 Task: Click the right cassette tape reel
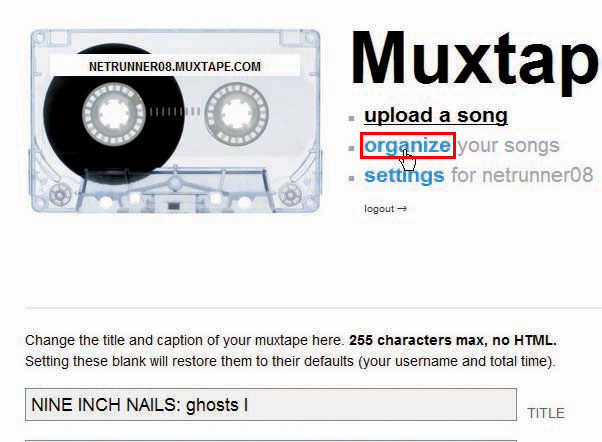coord(236,114)
